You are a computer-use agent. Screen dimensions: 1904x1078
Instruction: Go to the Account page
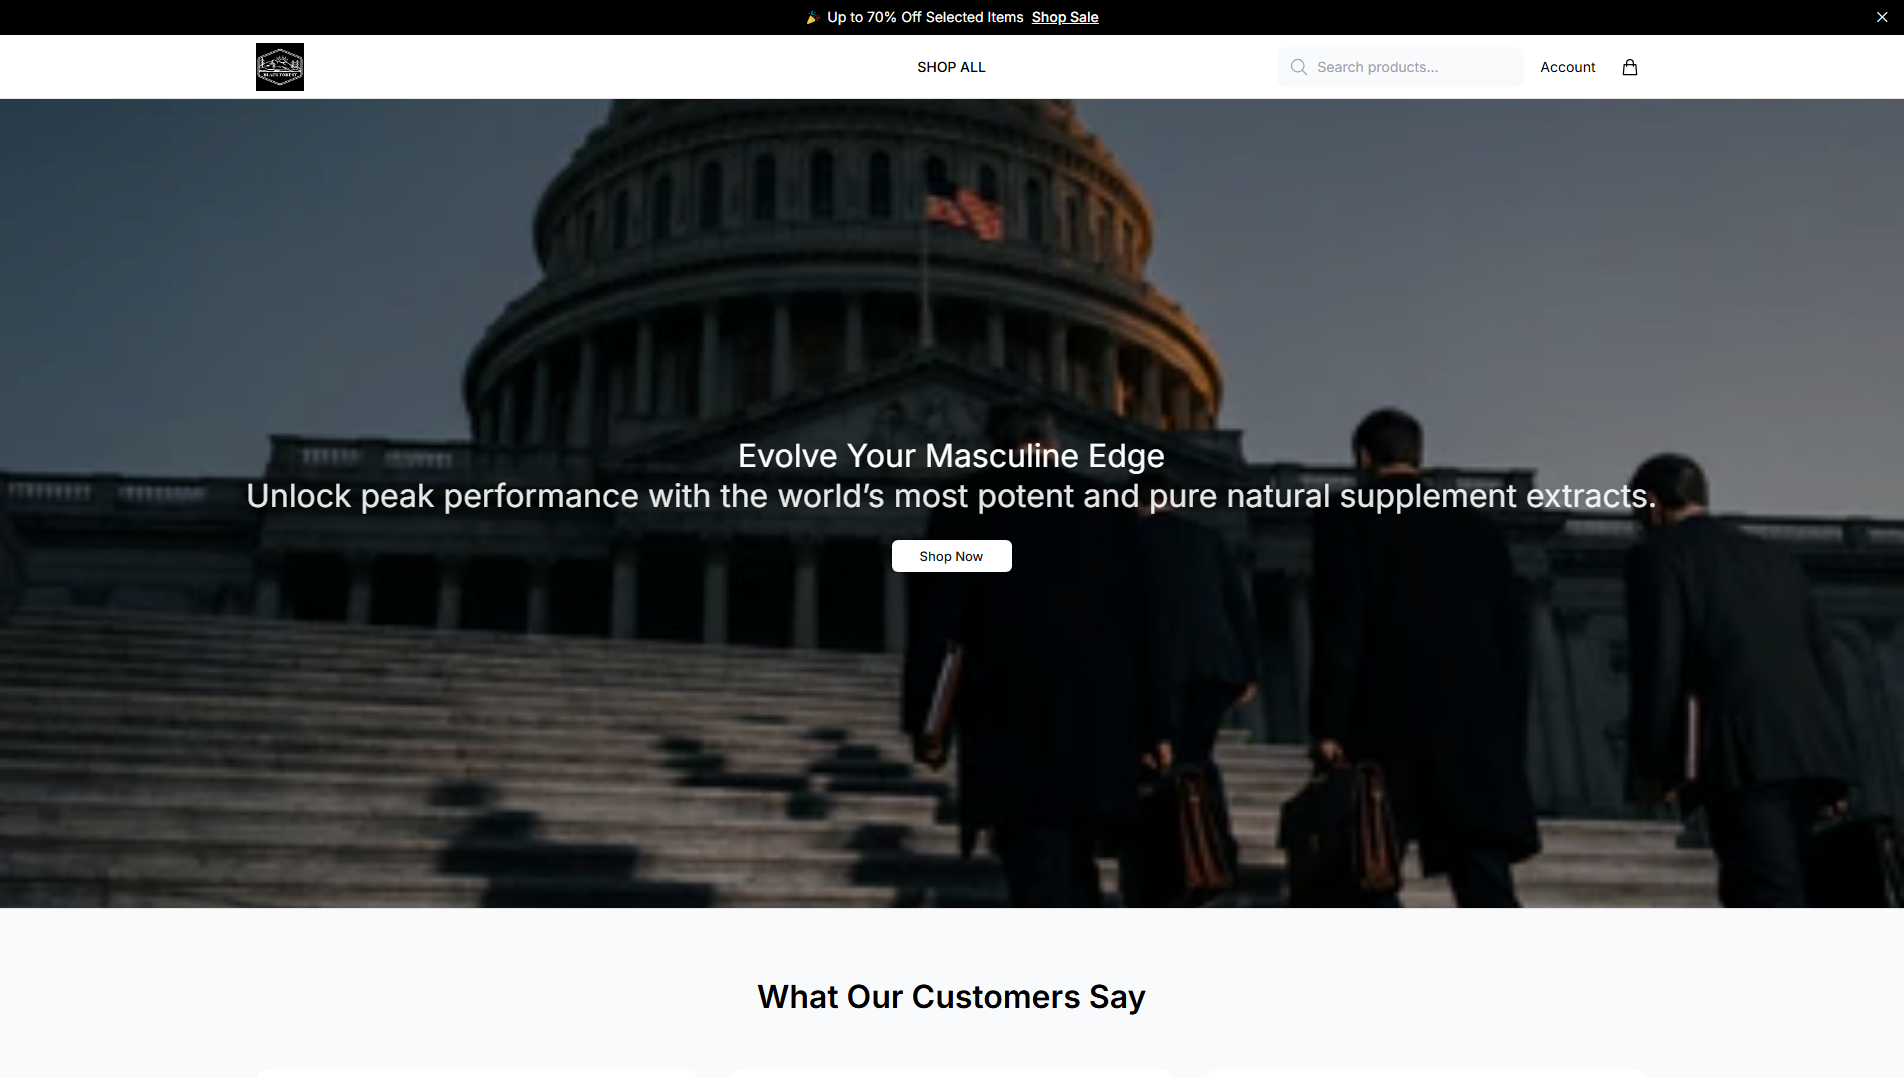1567,67
